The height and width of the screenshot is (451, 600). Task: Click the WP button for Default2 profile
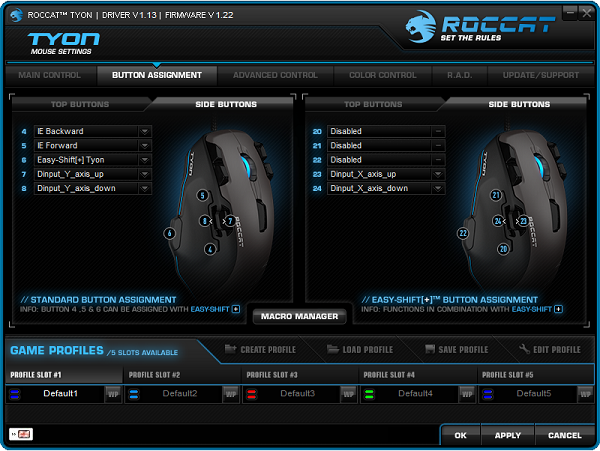[x=231, y=394]
